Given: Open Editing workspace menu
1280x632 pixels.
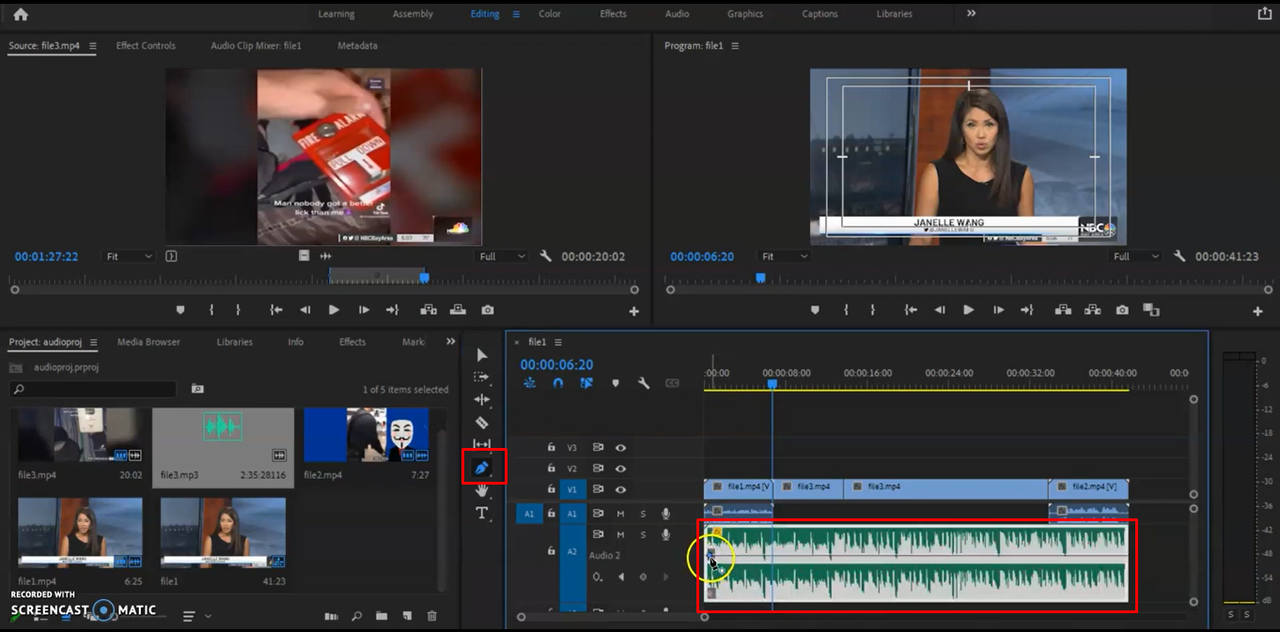Looking at the screenshot, I should (x=517, y=14).
